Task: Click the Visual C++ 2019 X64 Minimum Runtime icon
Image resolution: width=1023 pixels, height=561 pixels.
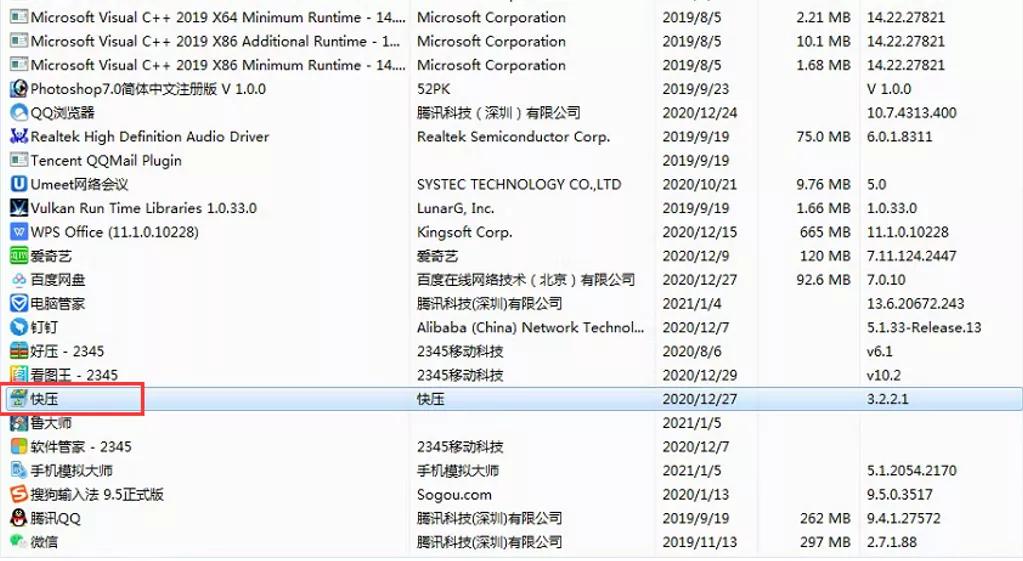Action: click(20, 17)
